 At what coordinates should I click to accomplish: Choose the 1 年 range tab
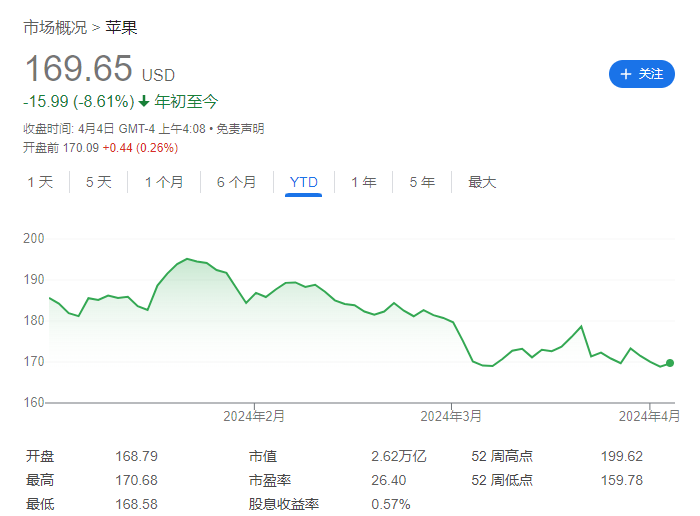tap(363, 182)
